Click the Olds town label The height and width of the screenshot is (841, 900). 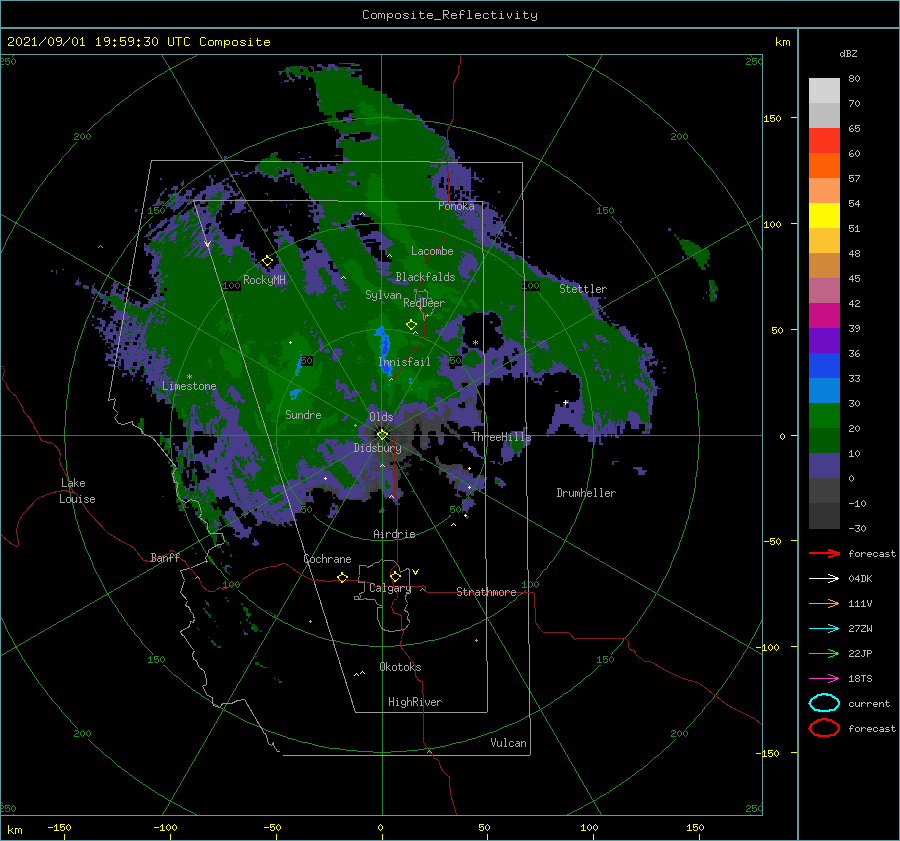point(381,417)
